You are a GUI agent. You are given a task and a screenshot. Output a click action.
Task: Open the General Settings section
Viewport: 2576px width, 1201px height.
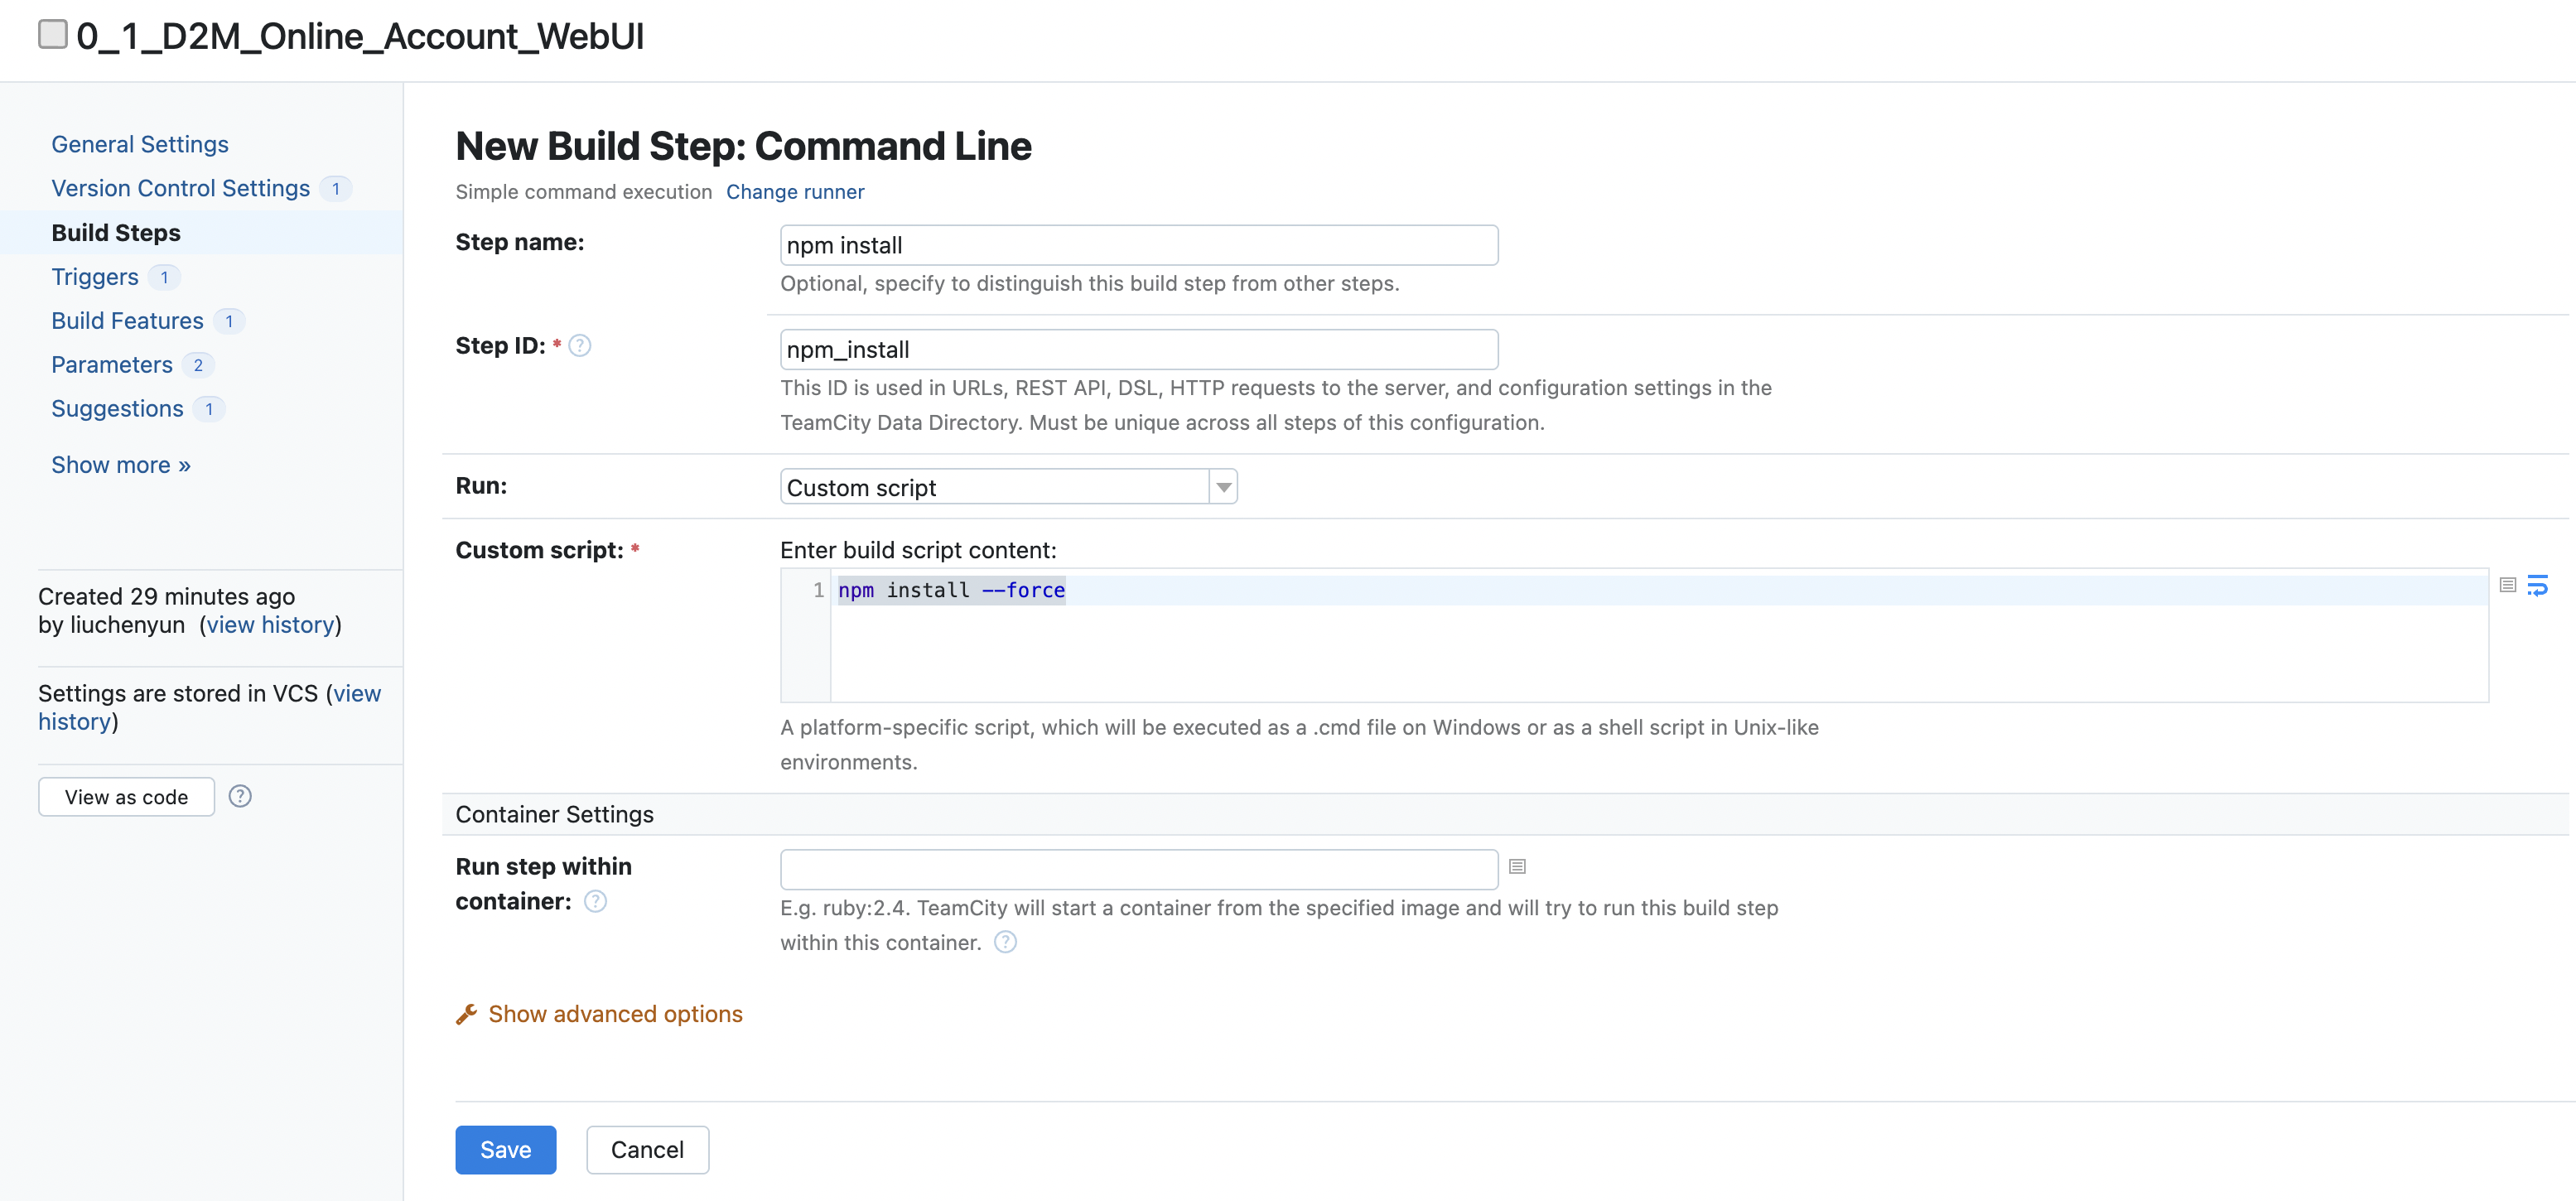pyautogui.click(x=140, y=144)
